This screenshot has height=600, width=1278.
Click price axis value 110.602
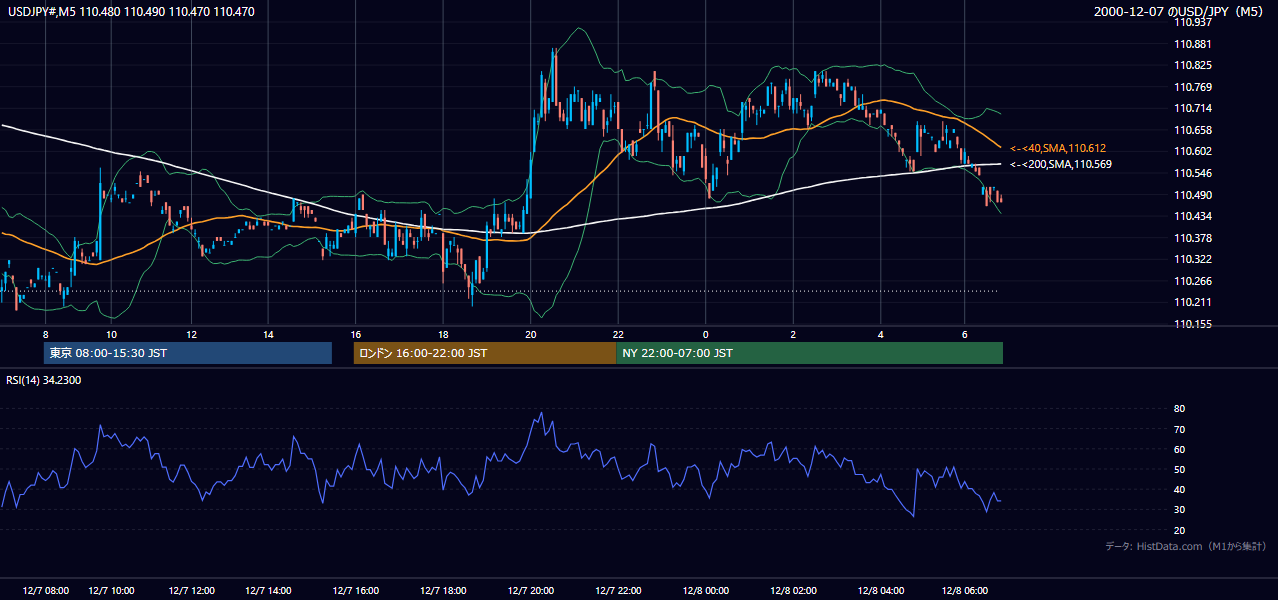[x=1192, y=151]
